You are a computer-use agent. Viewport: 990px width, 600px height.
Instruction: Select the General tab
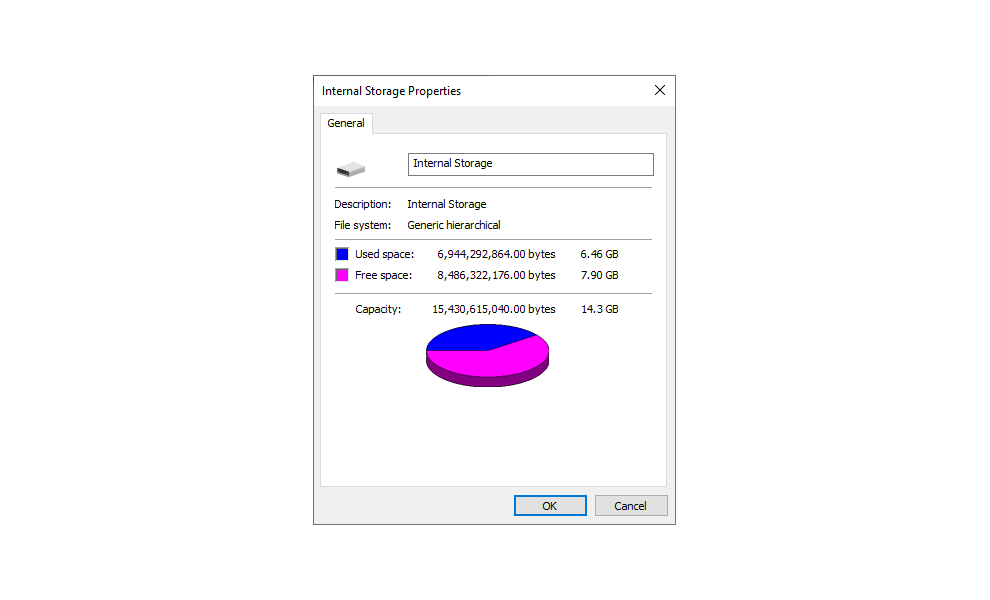pyautogui.click(x=346, y=123)
